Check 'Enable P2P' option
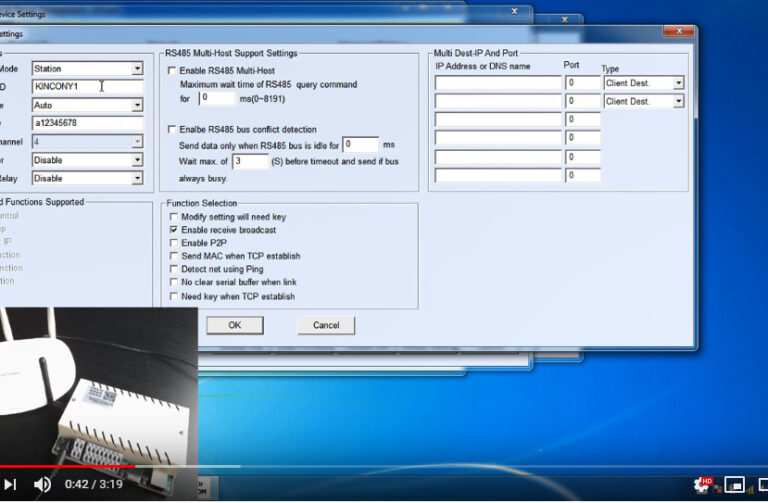 click(x=173, y=243)
